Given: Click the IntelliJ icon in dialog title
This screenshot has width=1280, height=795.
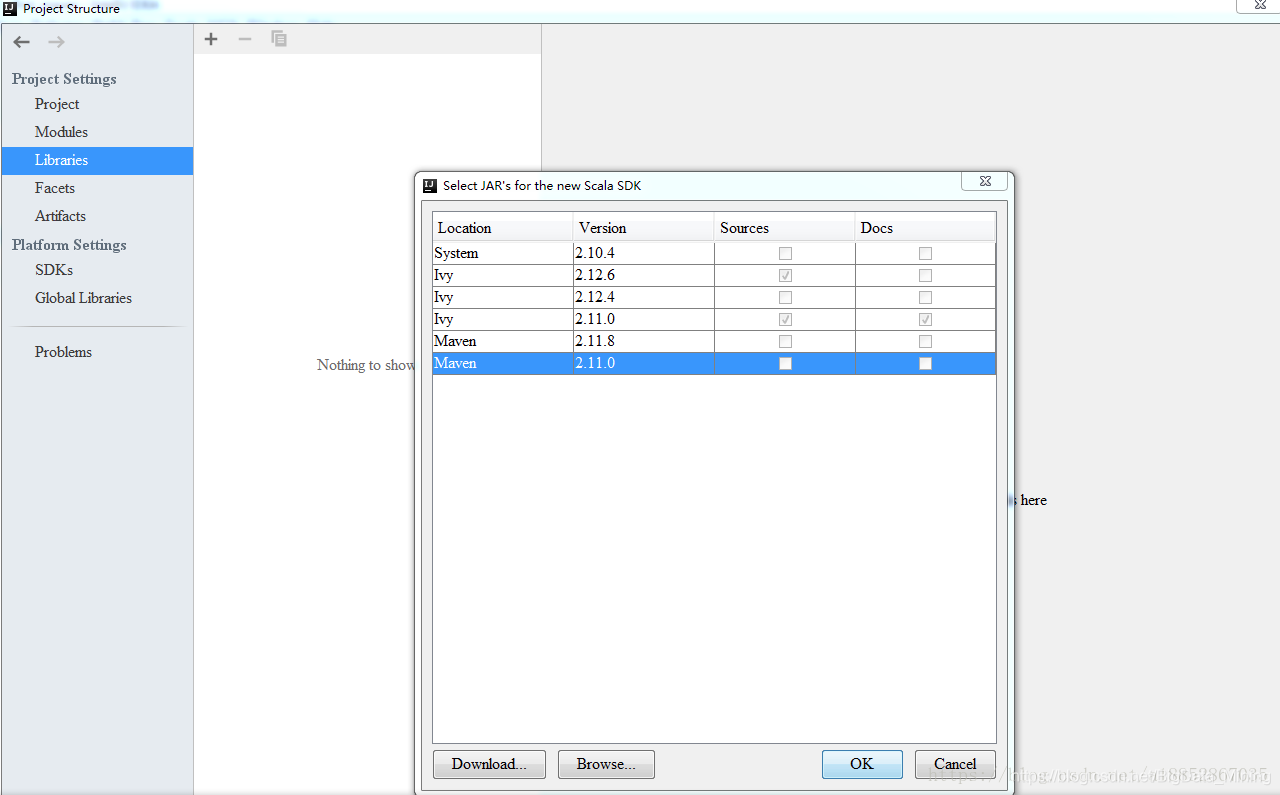Looking at the screenshot, I should tap(430, 185).
